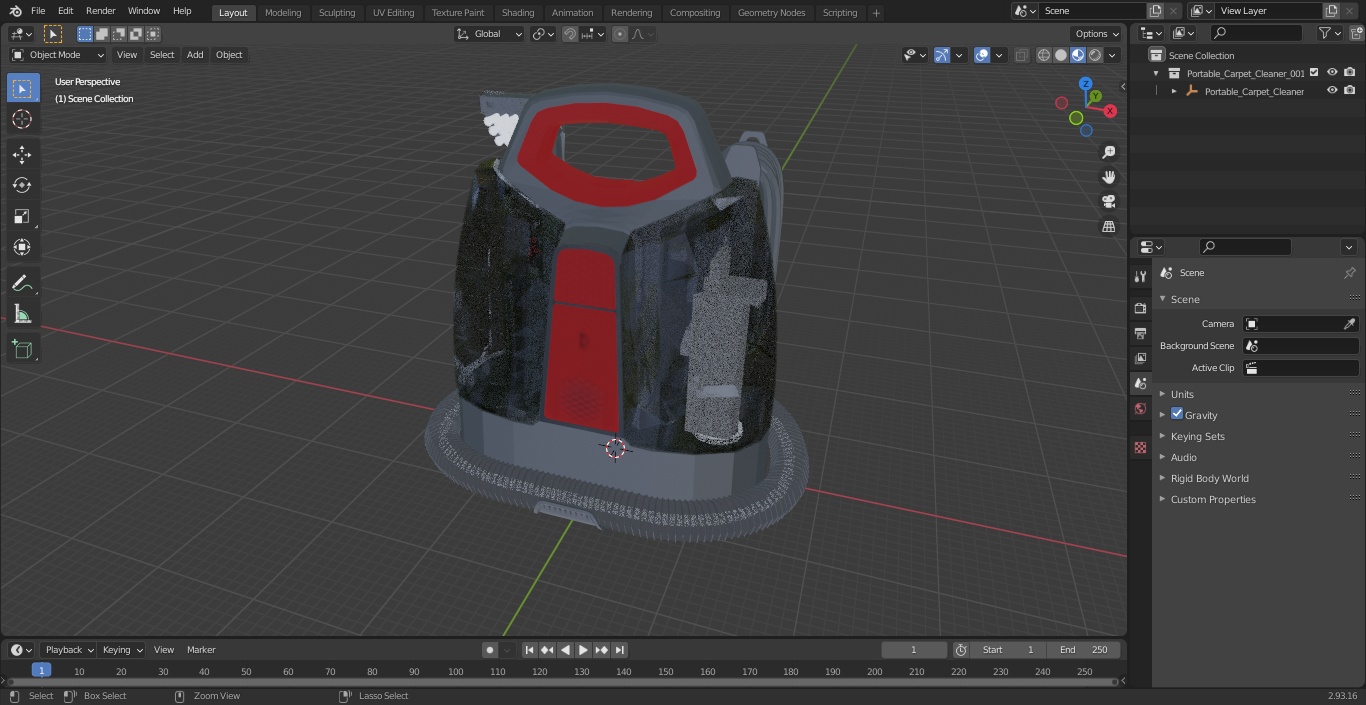Switch to the Geometry Nodes workspace tab
The image size is (1366, 705).
tap(771, 12)
